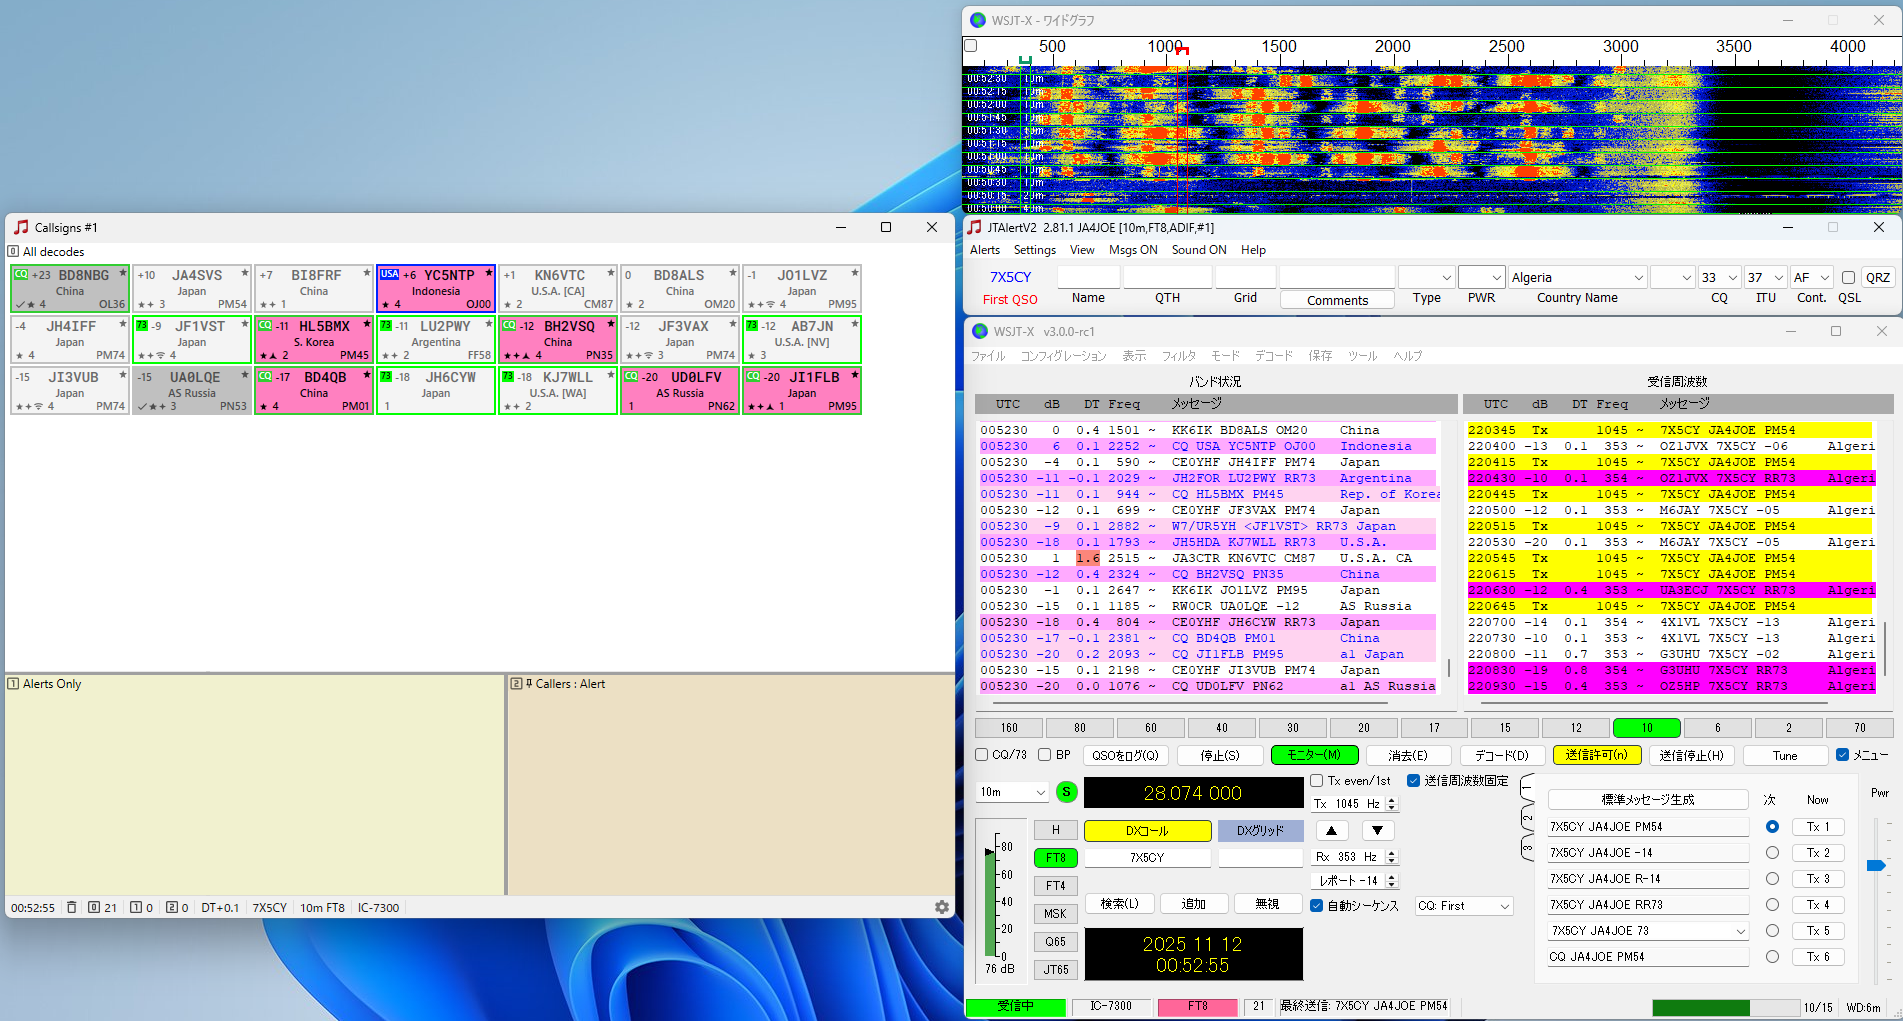Click the trash icon to clear callsigns
This screenshot has width=1903, height=1021.
[72, 908]
